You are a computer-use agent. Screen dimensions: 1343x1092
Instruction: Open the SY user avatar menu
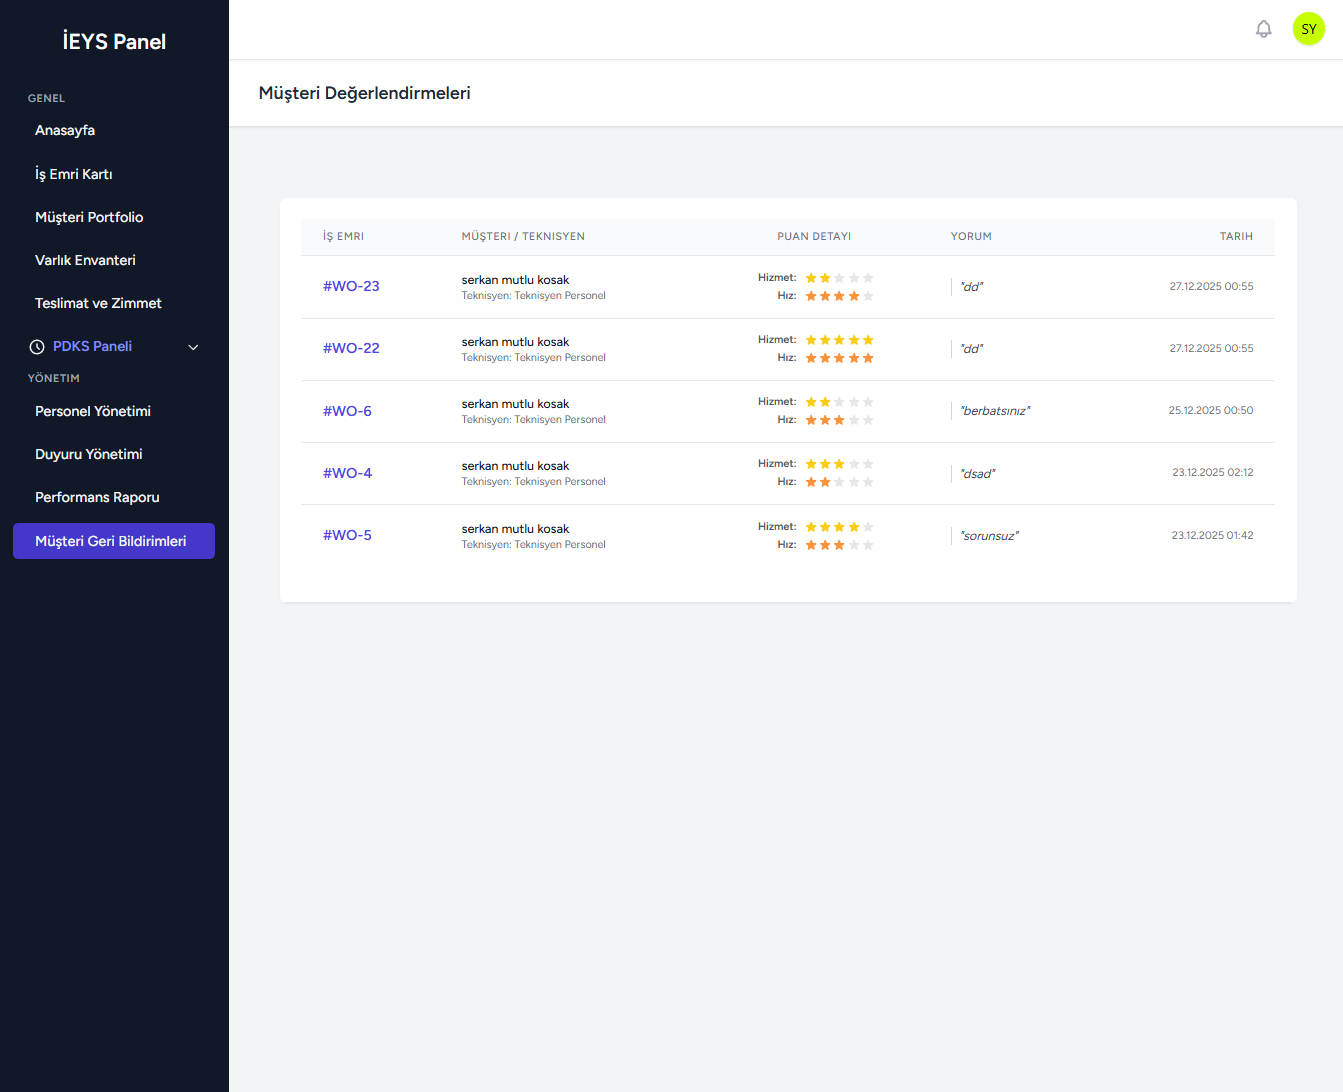pos(1308,29)
